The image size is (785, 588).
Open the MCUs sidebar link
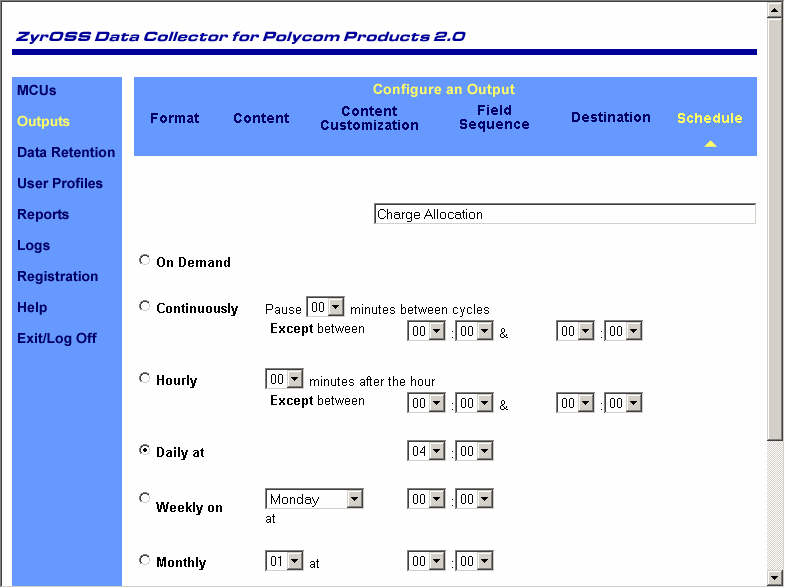point(37,91)
